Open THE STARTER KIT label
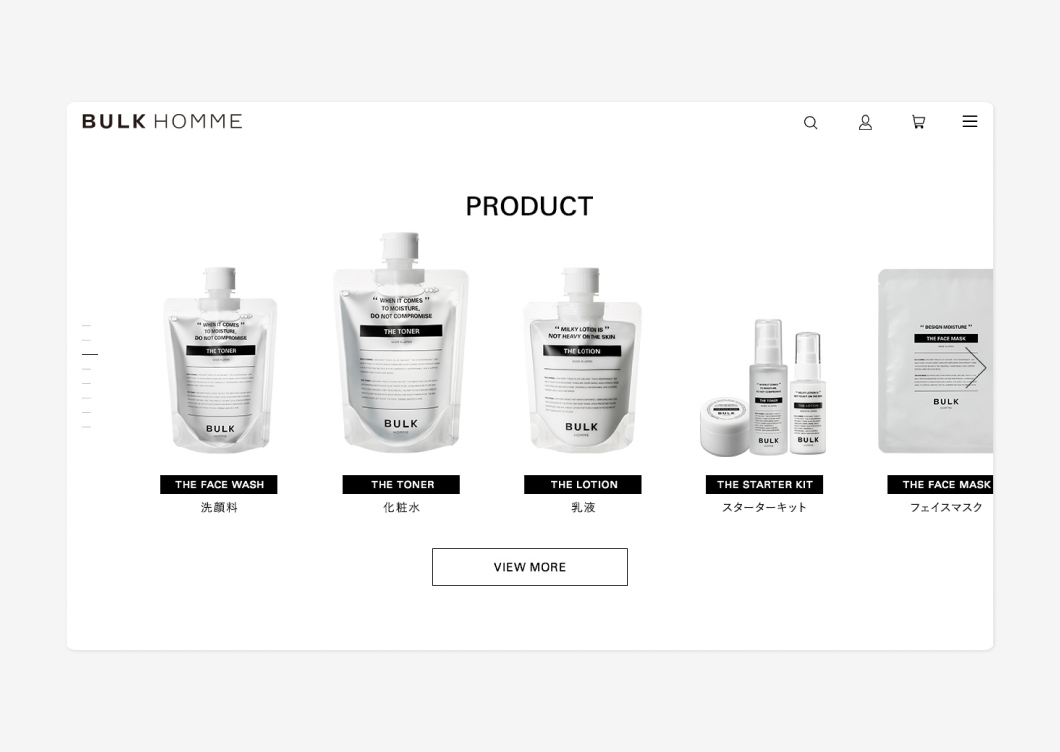1060x752 pixels. [765, 484]
